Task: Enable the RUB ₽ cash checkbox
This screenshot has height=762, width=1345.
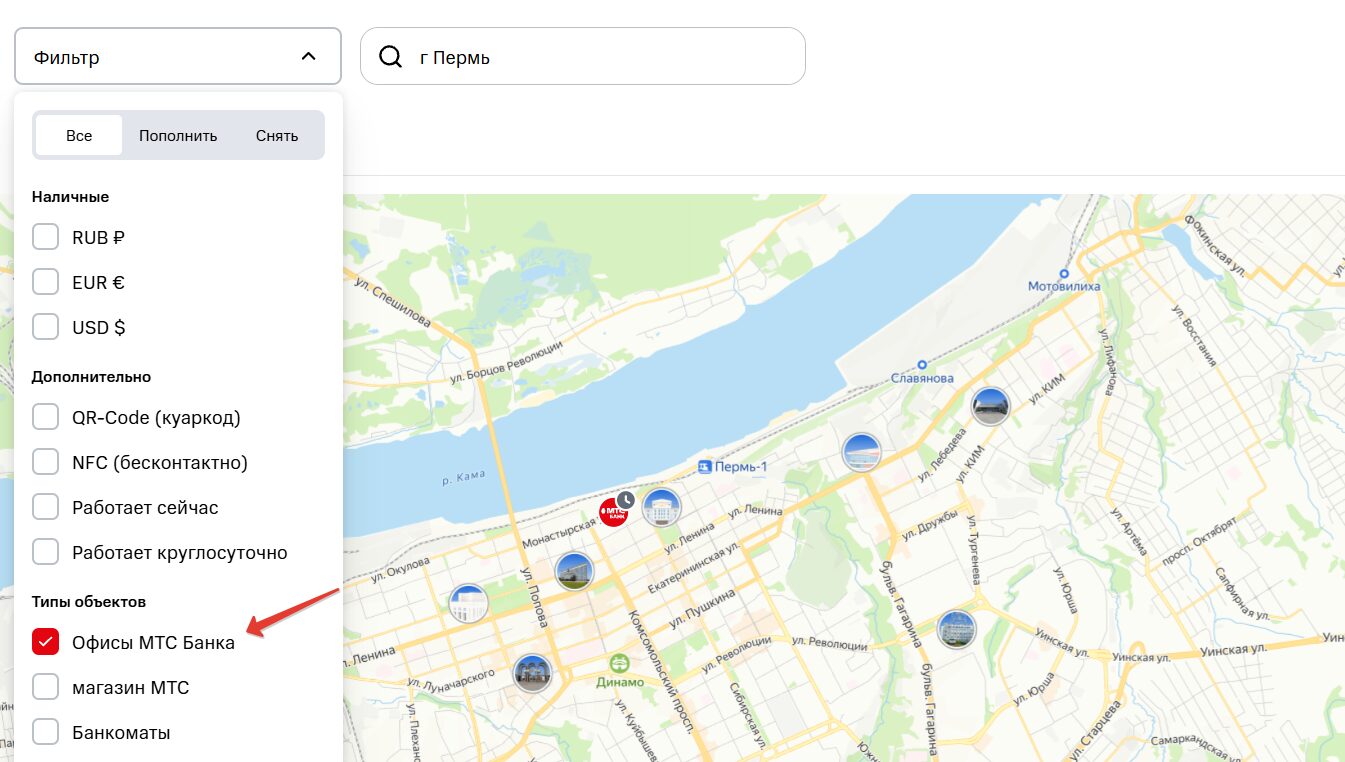Action: click(46, 238)
